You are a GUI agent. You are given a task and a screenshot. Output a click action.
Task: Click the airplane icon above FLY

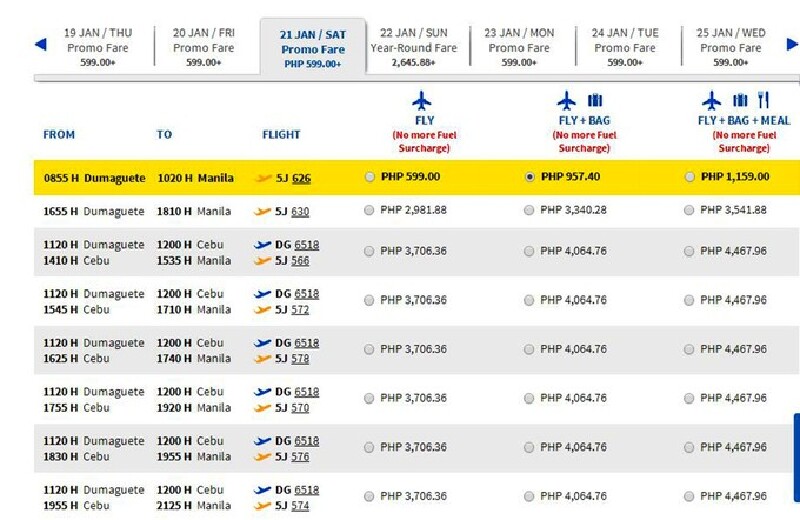(423, 100)
